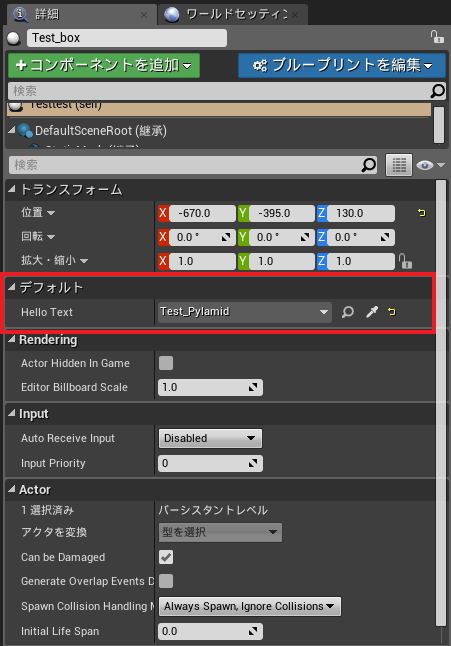This screenshot has width=451, height=646.
Task: Click location X value -670.0
Action: click(x=202, y=213)
